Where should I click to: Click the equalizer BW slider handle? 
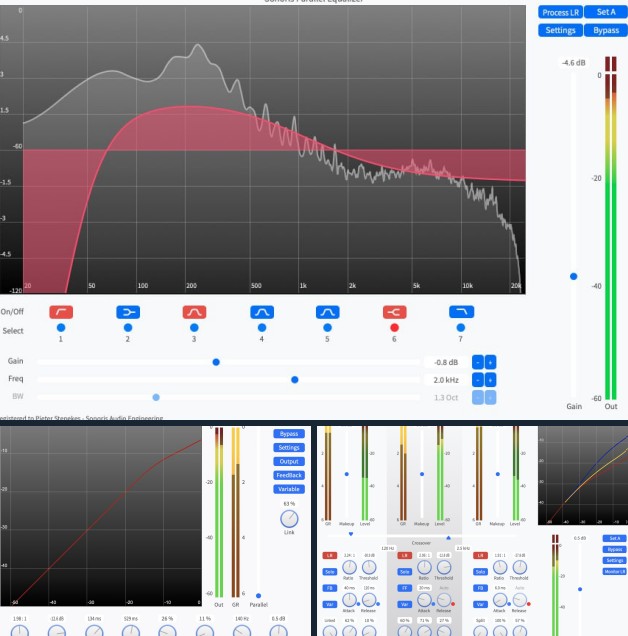point(156,397)
